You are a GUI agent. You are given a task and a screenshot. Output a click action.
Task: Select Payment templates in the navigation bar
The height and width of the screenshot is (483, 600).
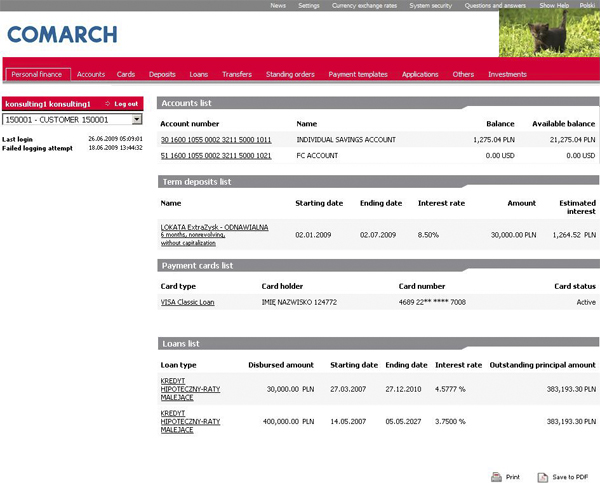tap(358, 74)
